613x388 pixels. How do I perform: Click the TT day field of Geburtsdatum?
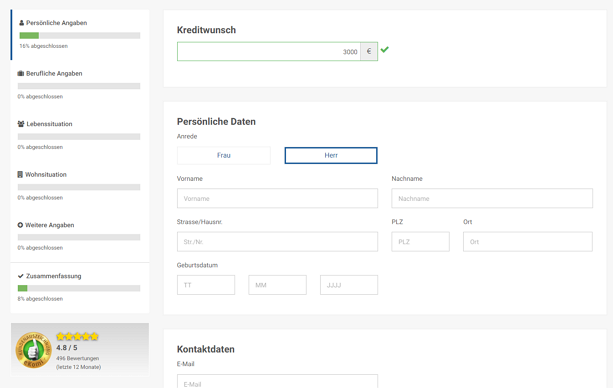[206, 285]
